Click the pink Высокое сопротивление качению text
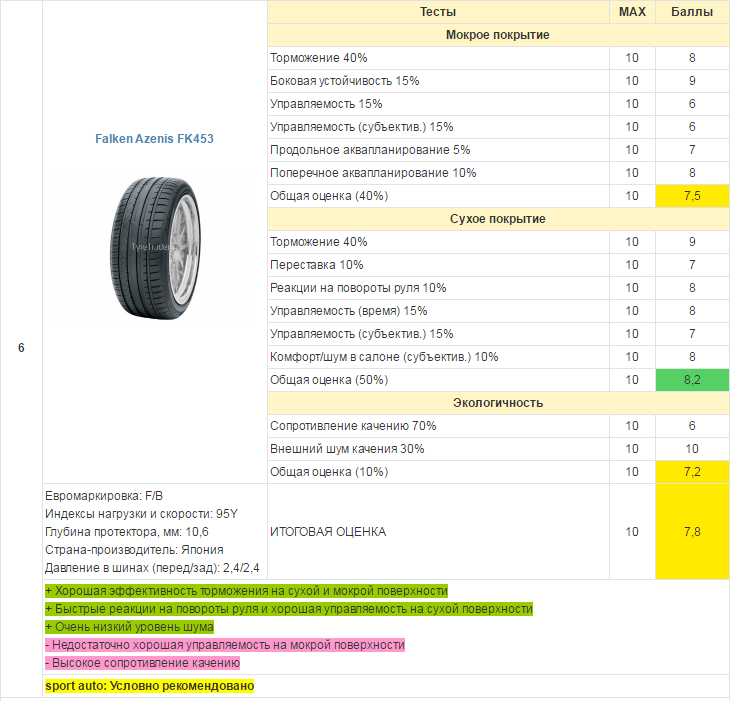Image resolution: width=733 pixels, height=701 pixels. (142, 663)
